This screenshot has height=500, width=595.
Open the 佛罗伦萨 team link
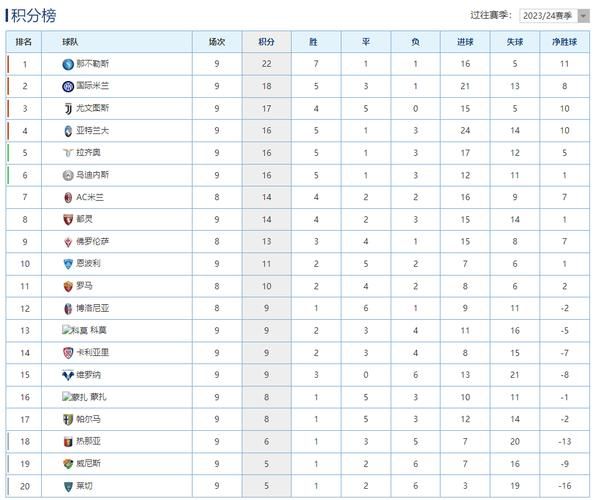(93, 241)
